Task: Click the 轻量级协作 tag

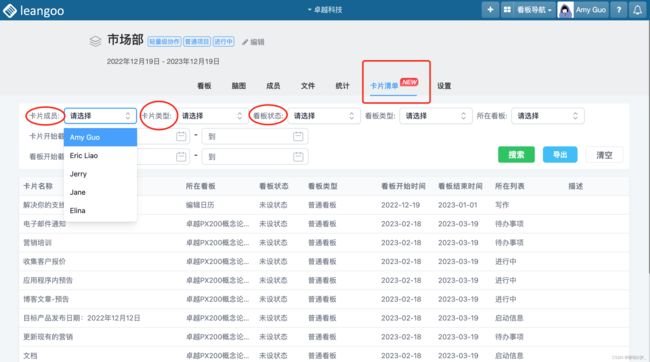Action: click(x=164, y=41)
